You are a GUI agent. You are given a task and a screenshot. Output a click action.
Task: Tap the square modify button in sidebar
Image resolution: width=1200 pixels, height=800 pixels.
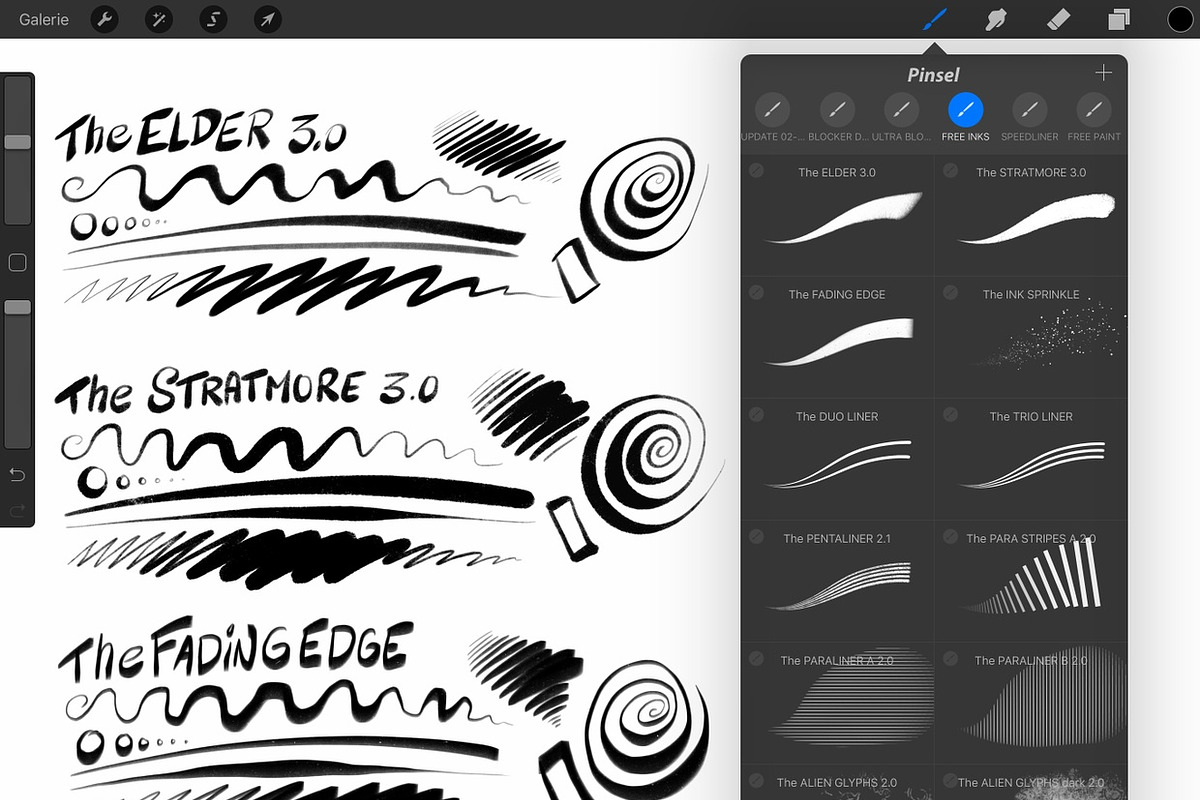(17, 263)
